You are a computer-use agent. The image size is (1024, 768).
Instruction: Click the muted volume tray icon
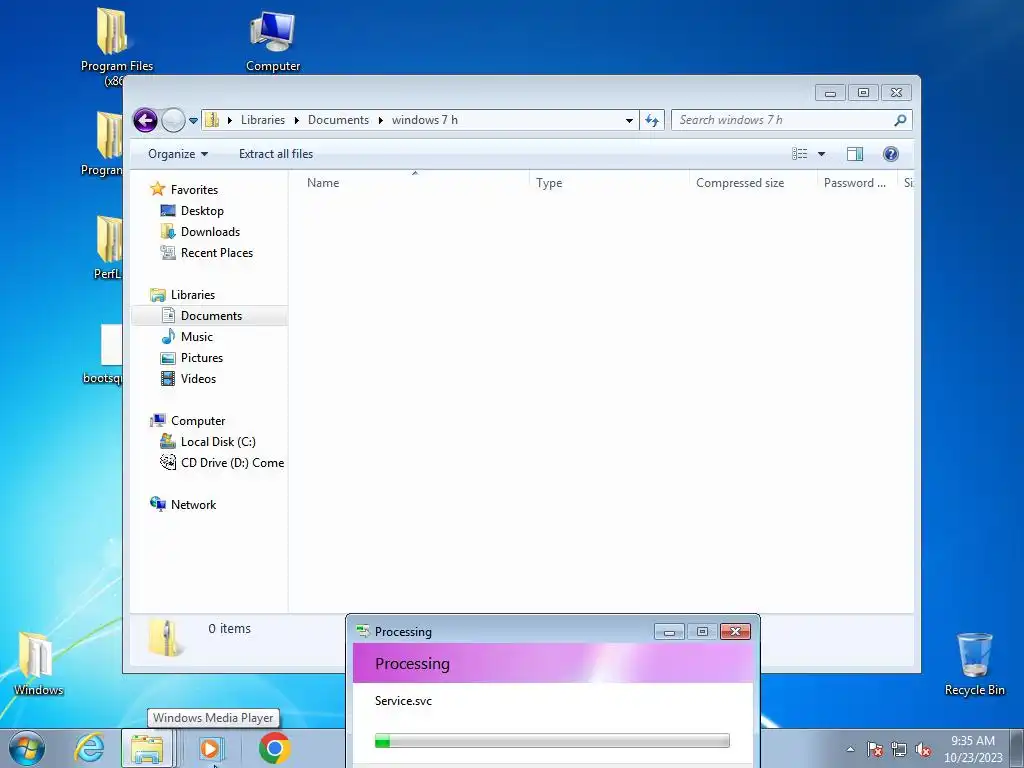coord(923,749)
